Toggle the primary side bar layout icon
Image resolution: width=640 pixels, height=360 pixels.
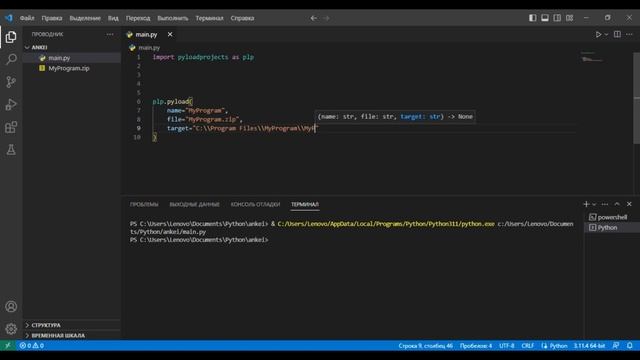pos(533,18)
